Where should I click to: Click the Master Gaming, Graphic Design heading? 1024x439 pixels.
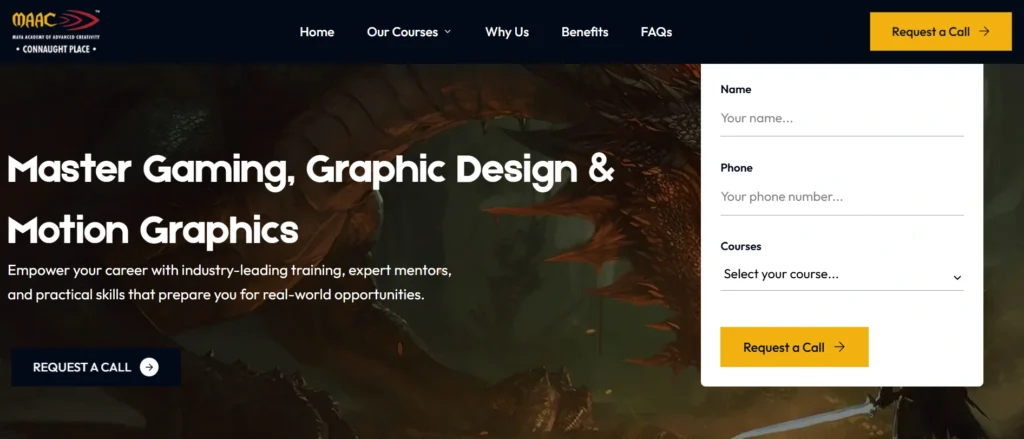pyautogui.click(x=311, y=199)
